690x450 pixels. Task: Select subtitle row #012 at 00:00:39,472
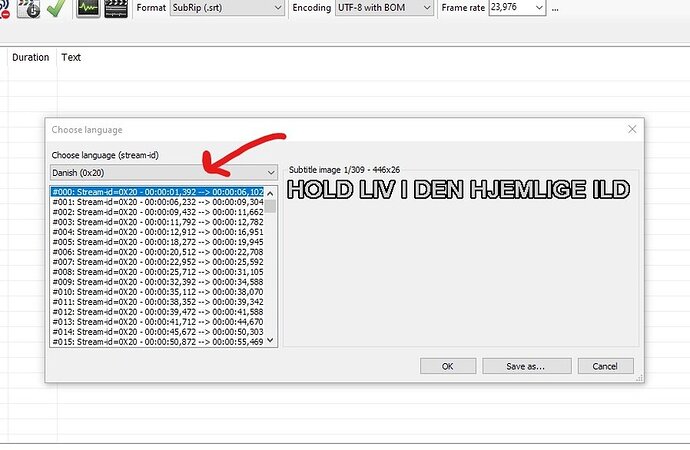pyautogui.click(x=158, y=312)
